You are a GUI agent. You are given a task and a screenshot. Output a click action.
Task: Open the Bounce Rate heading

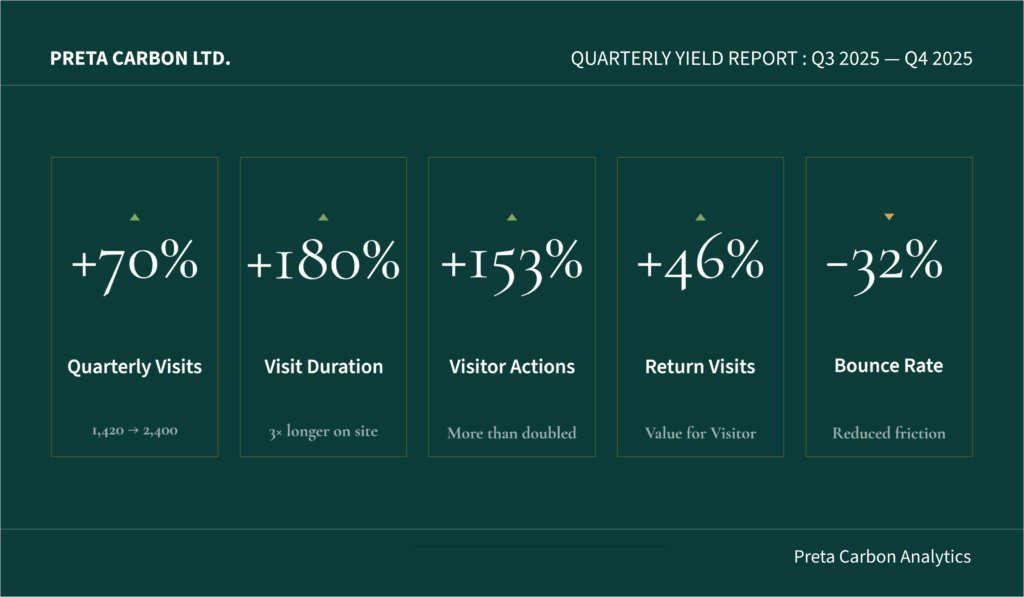click(x=889, y=366)
